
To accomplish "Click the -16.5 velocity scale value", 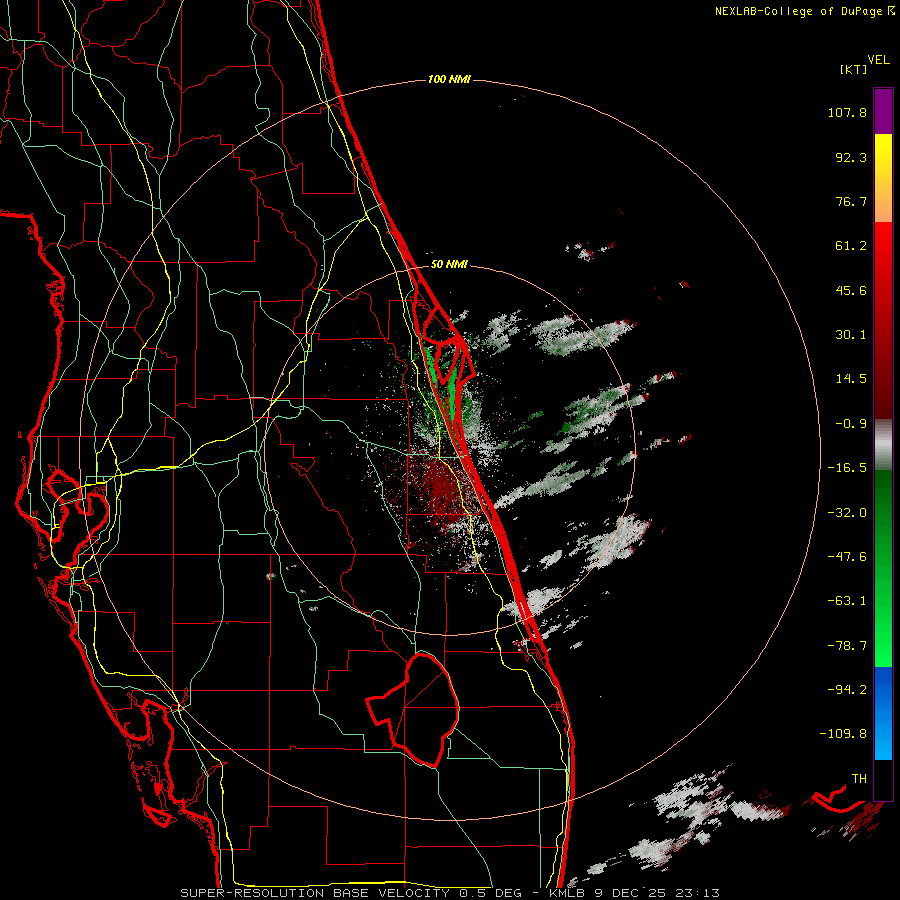I will 847,468.
